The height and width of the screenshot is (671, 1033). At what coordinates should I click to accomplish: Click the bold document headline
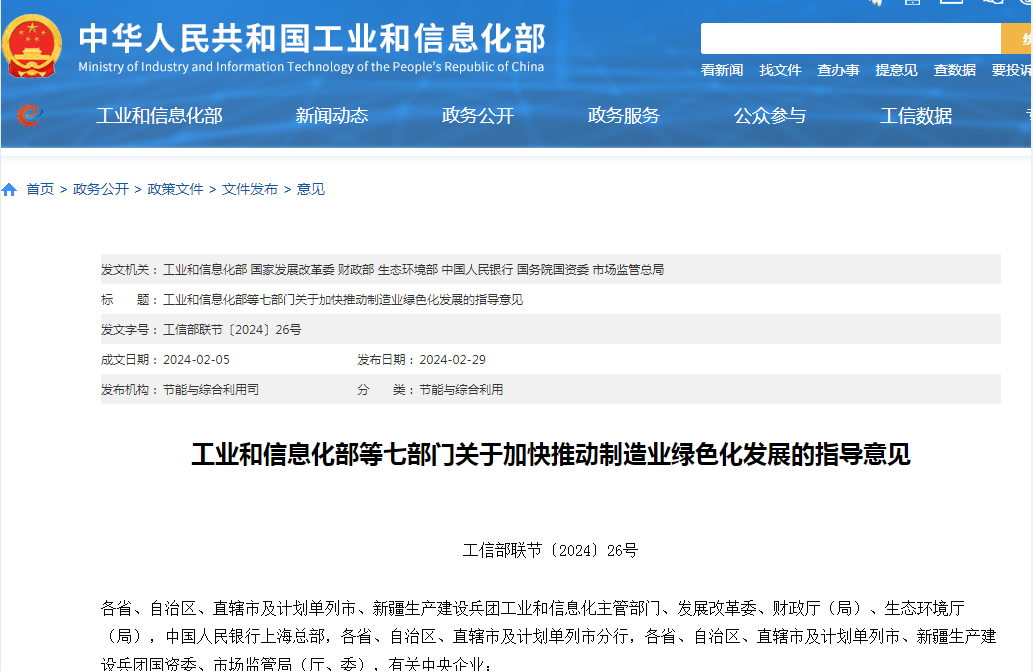tap(551, 454)
